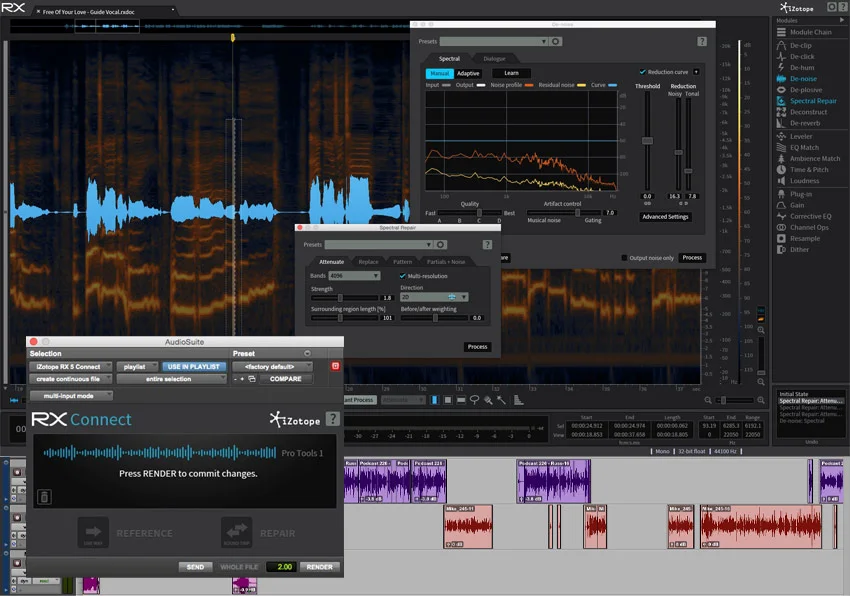Switch De-noise to Adaptive mode

point(468,73)
